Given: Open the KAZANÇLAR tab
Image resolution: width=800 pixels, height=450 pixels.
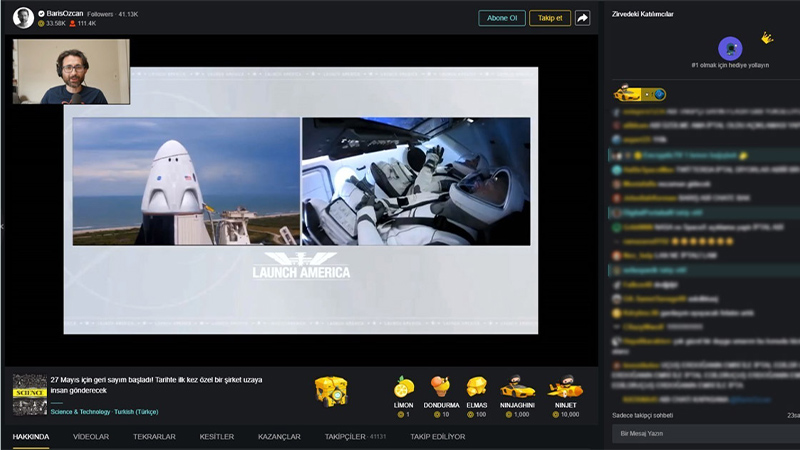Looking at the screenshot, I should (279, 437).
